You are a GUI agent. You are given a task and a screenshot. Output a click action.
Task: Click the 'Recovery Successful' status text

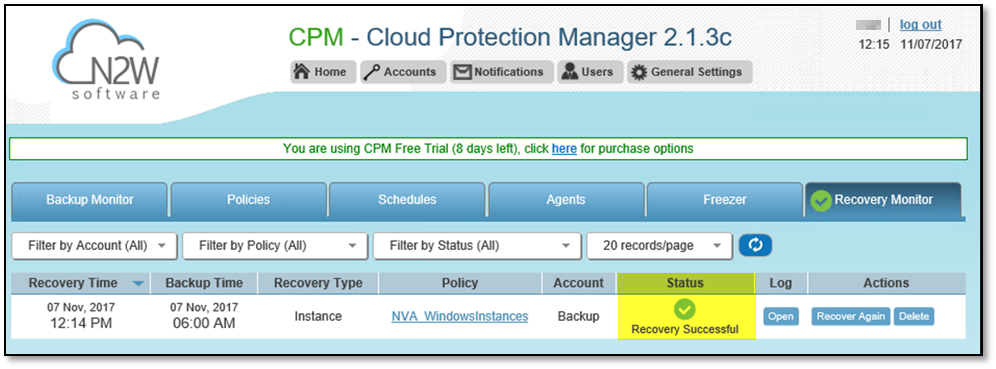tap(685, 329)
